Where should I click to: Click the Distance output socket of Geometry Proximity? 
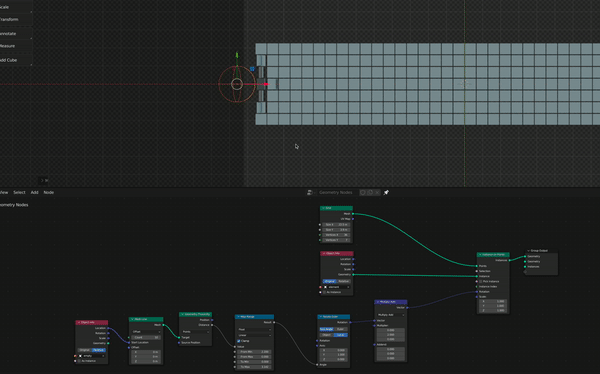coord(212,325)
